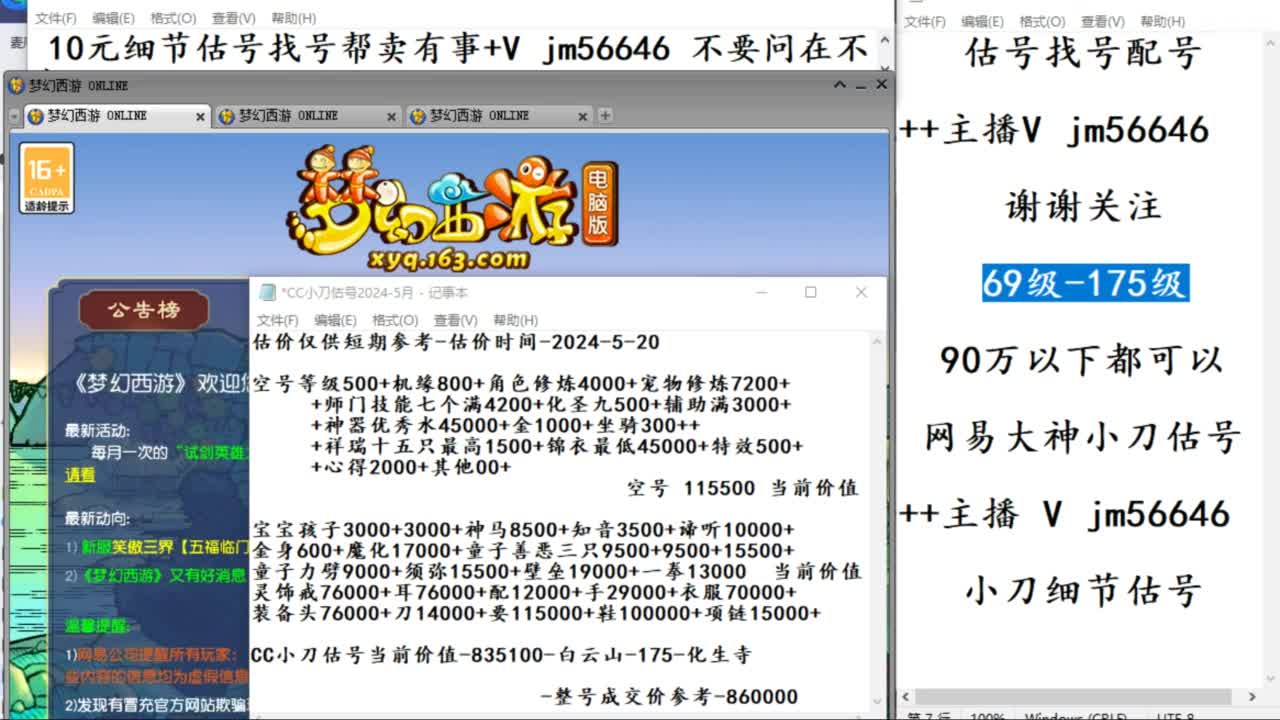Click the notepad file icon in CC小刀估号 title bar
Screen dimensions: 1280x720
[x=267, y=292]
